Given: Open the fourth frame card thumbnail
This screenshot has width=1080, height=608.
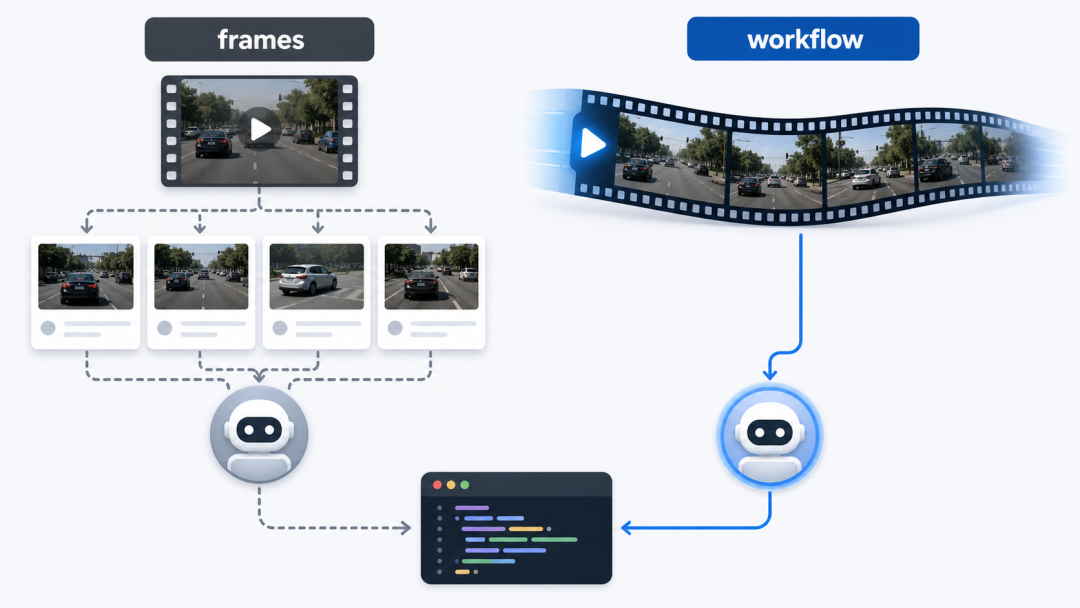Looking at the screenshot, I should (x=432, y=276).
